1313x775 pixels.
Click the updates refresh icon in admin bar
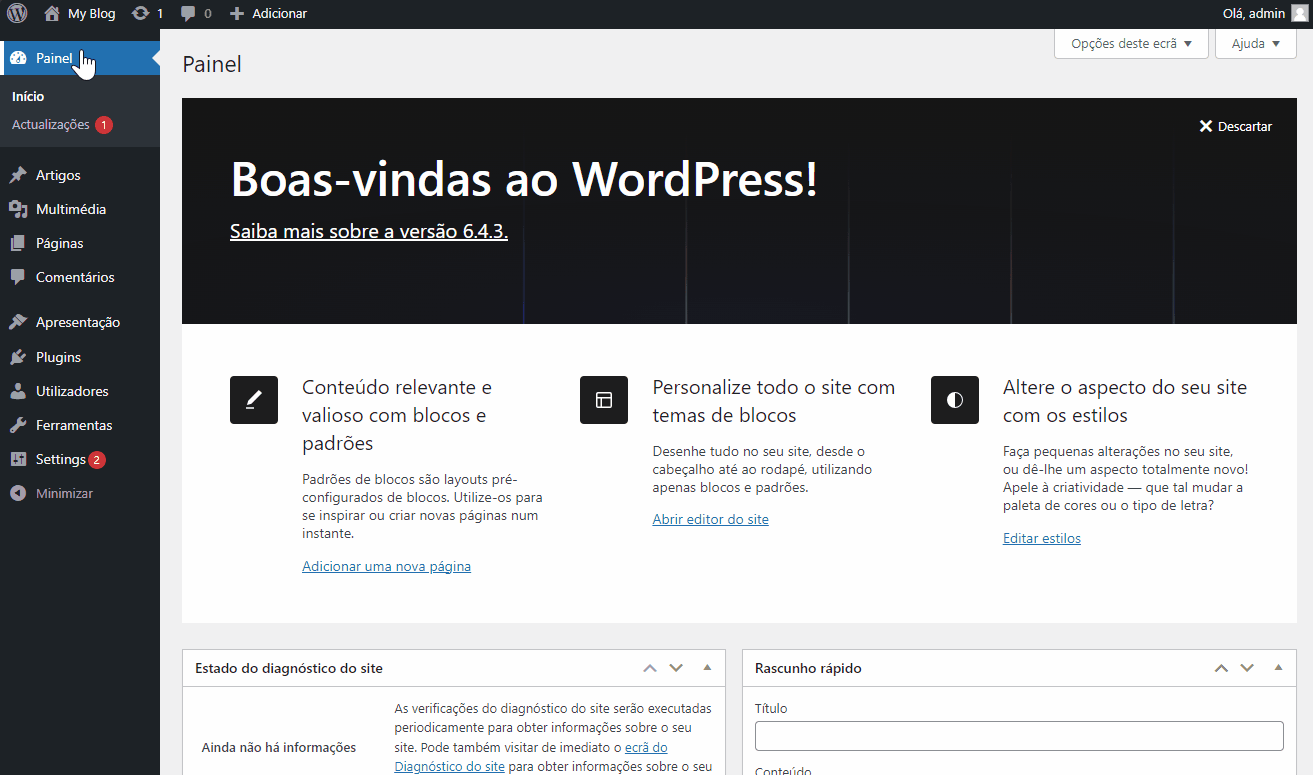(141, 14)
